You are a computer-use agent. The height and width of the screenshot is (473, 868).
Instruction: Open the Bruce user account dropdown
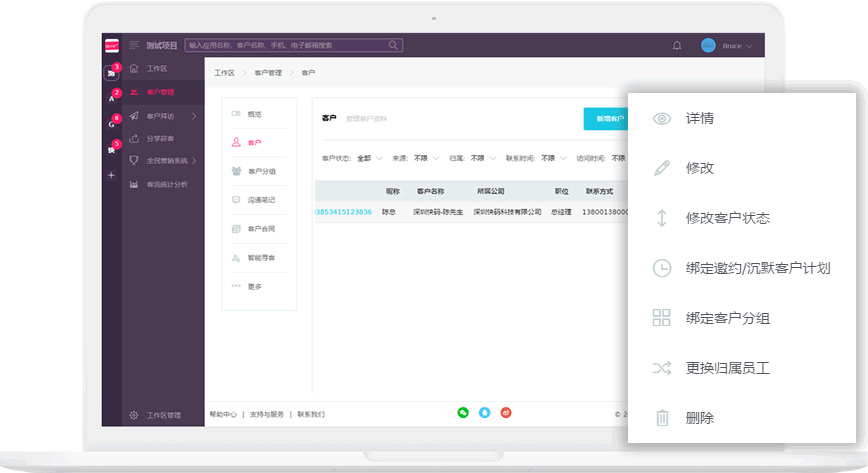(x=727, y=46)
